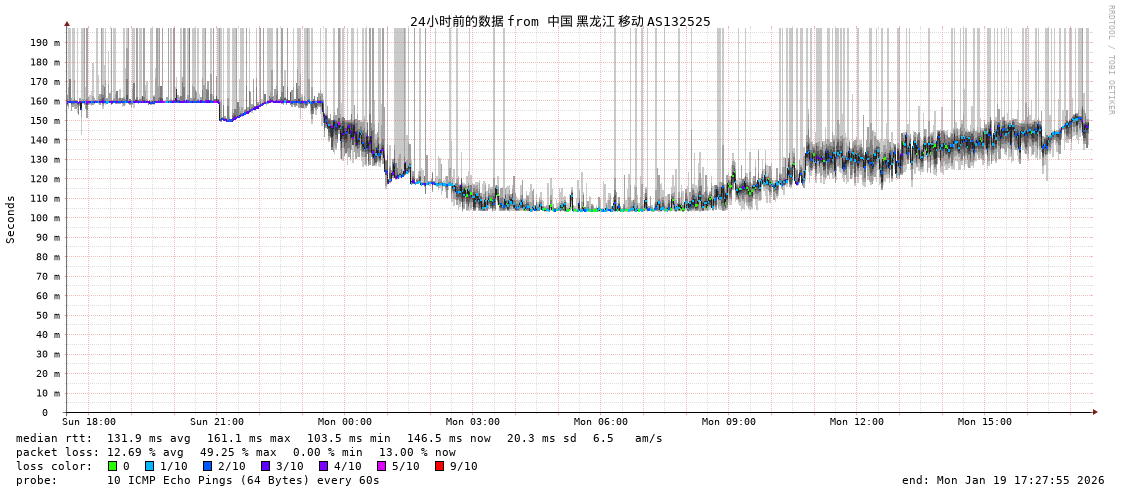Select the Mon 06:00 time marker
The image size is (1121, 494).
tap(601, 422)
